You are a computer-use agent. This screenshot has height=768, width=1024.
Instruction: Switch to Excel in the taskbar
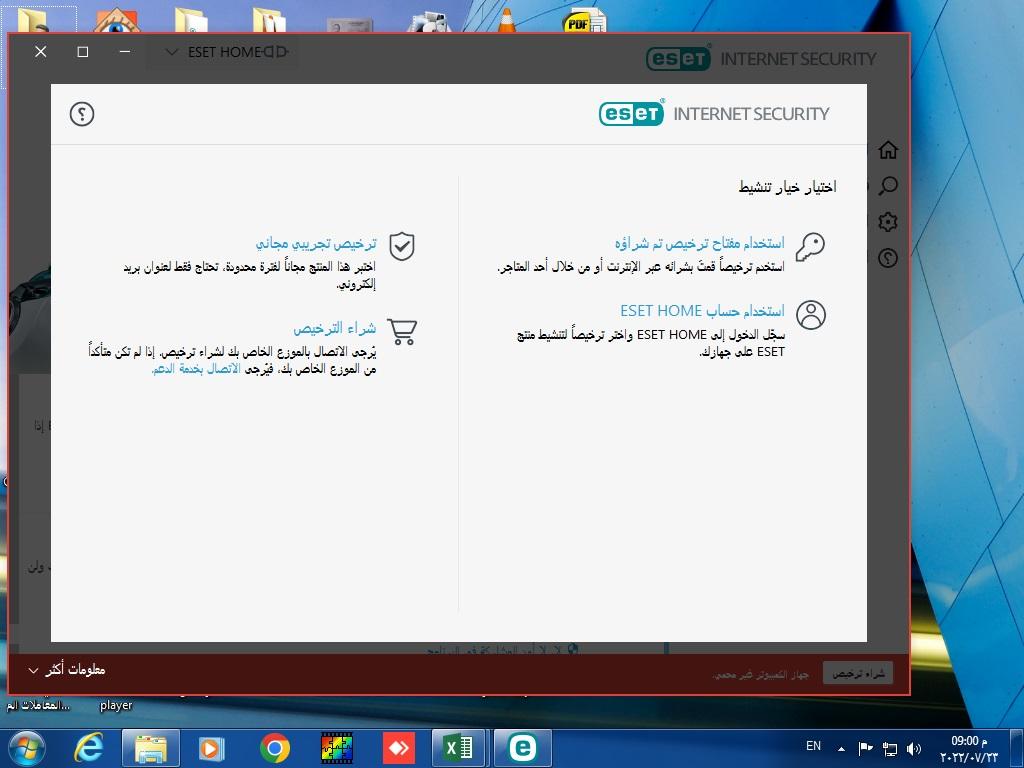pyautogui.click(x=459, y=748)
